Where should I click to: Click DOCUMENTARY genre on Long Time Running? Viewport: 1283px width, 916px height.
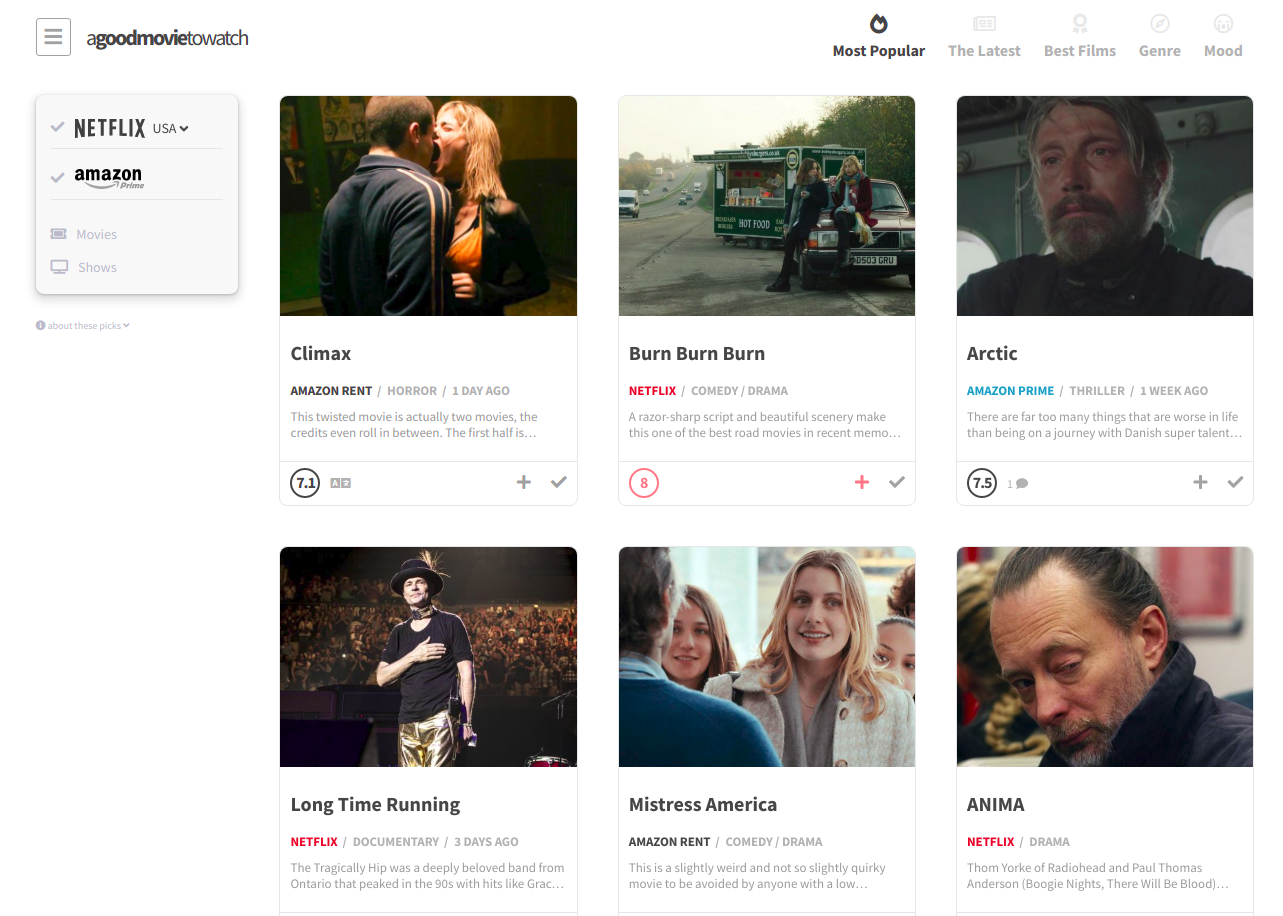point(396,842)
